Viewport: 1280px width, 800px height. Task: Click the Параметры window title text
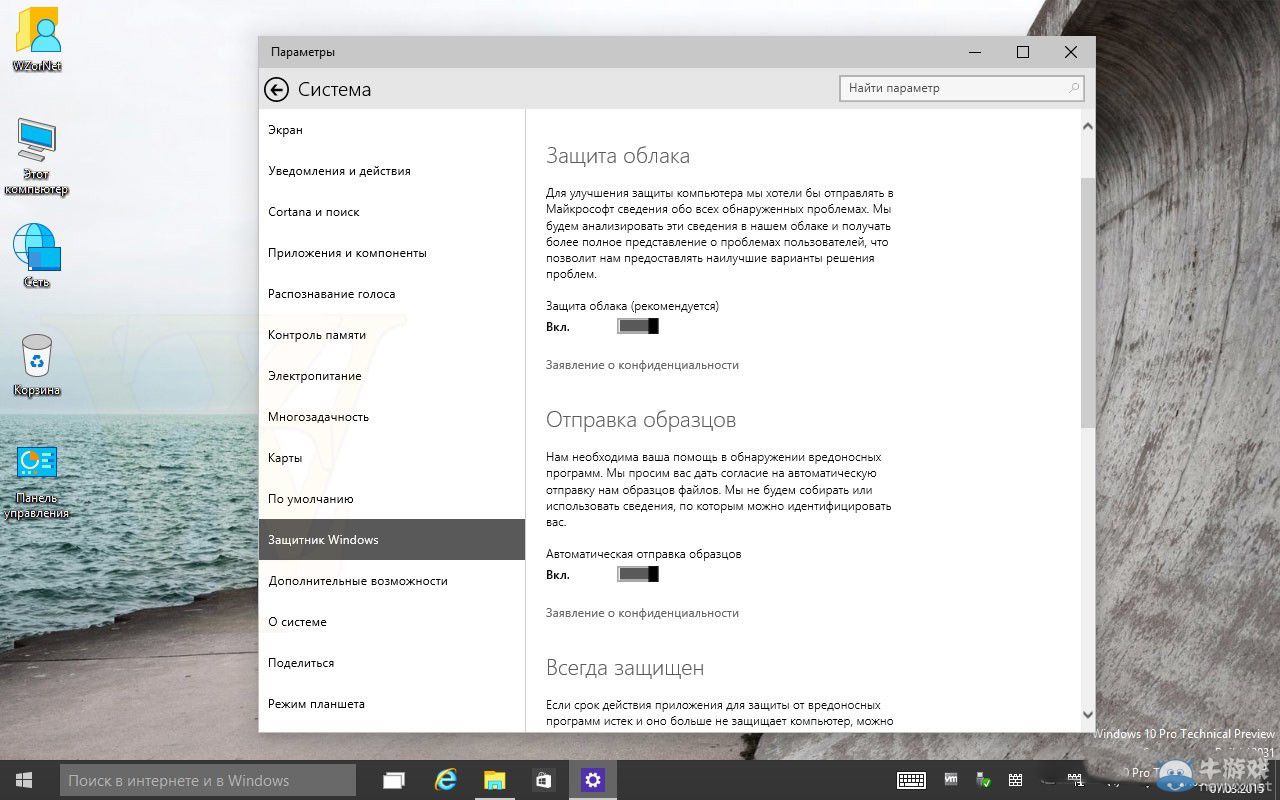click(303, 52)
